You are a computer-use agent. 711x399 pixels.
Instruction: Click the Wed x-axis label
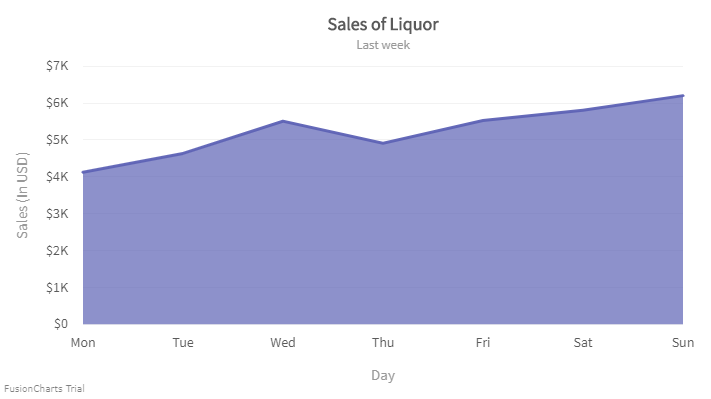point(283,342)
